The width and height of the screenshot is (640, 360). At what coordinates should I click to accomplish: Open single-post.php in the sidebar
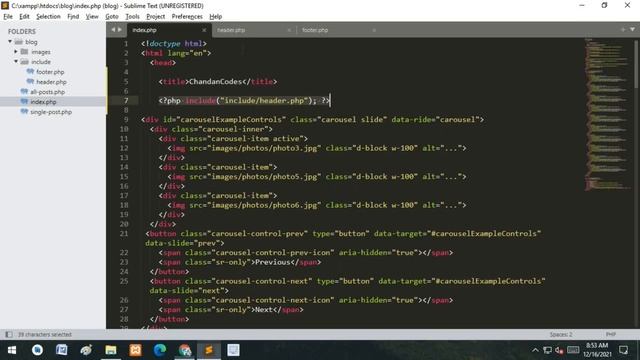[51, 112]
